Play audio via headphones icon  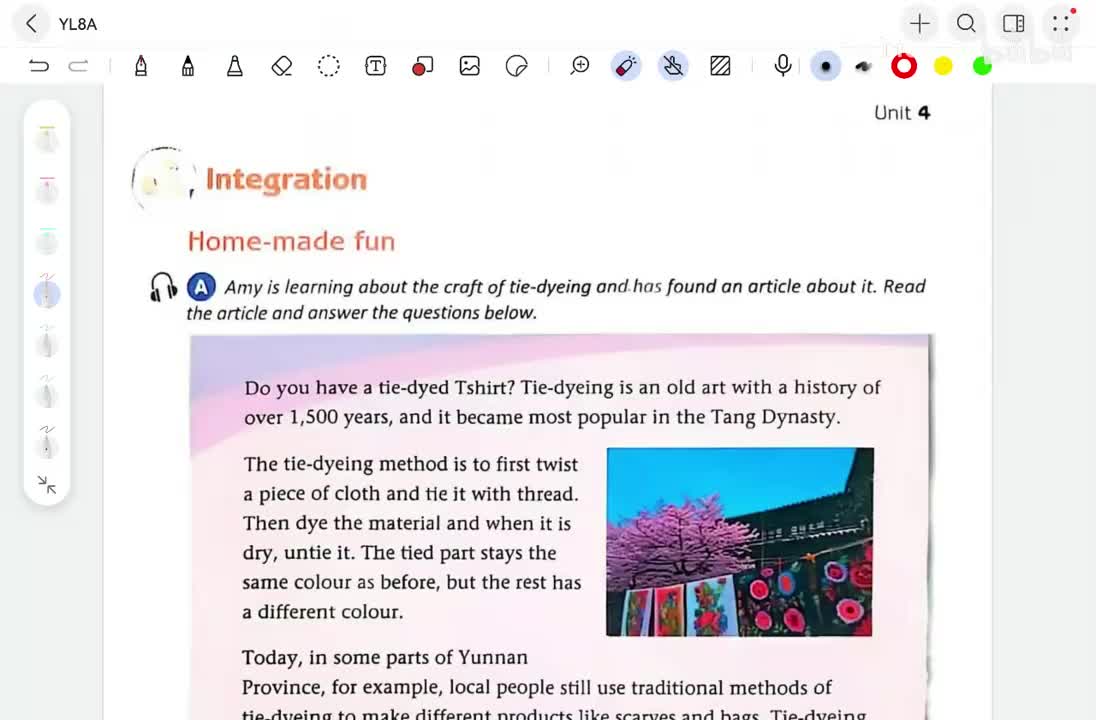(x=163, y=287)
